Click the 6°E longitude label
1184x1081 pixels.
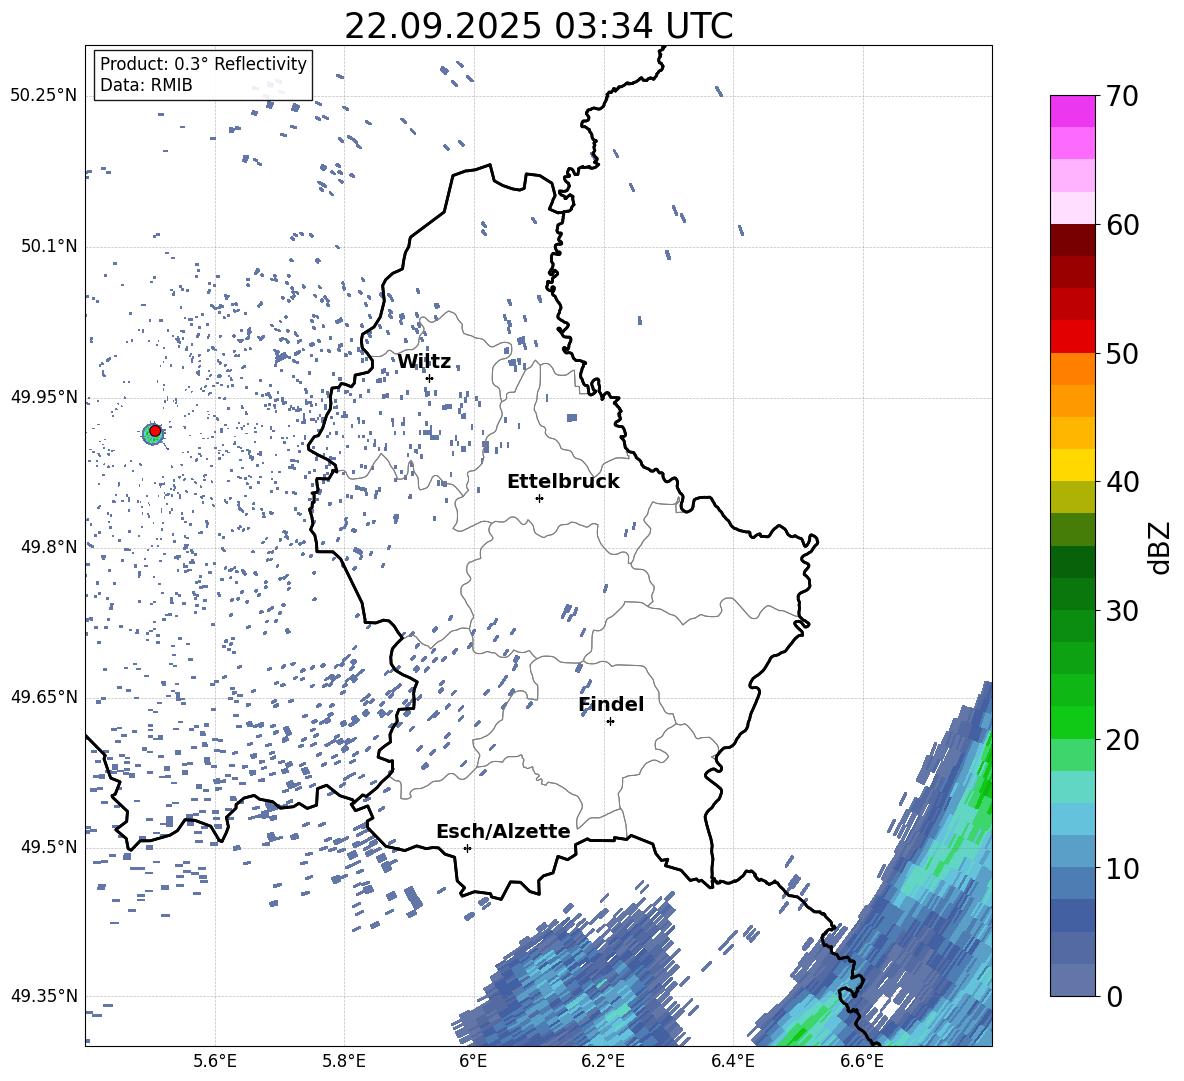473,1062
